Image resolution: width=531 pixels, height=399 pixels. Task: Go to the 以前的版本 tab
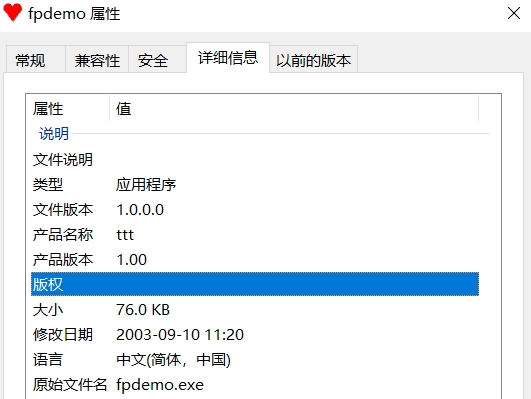point(313,60)
